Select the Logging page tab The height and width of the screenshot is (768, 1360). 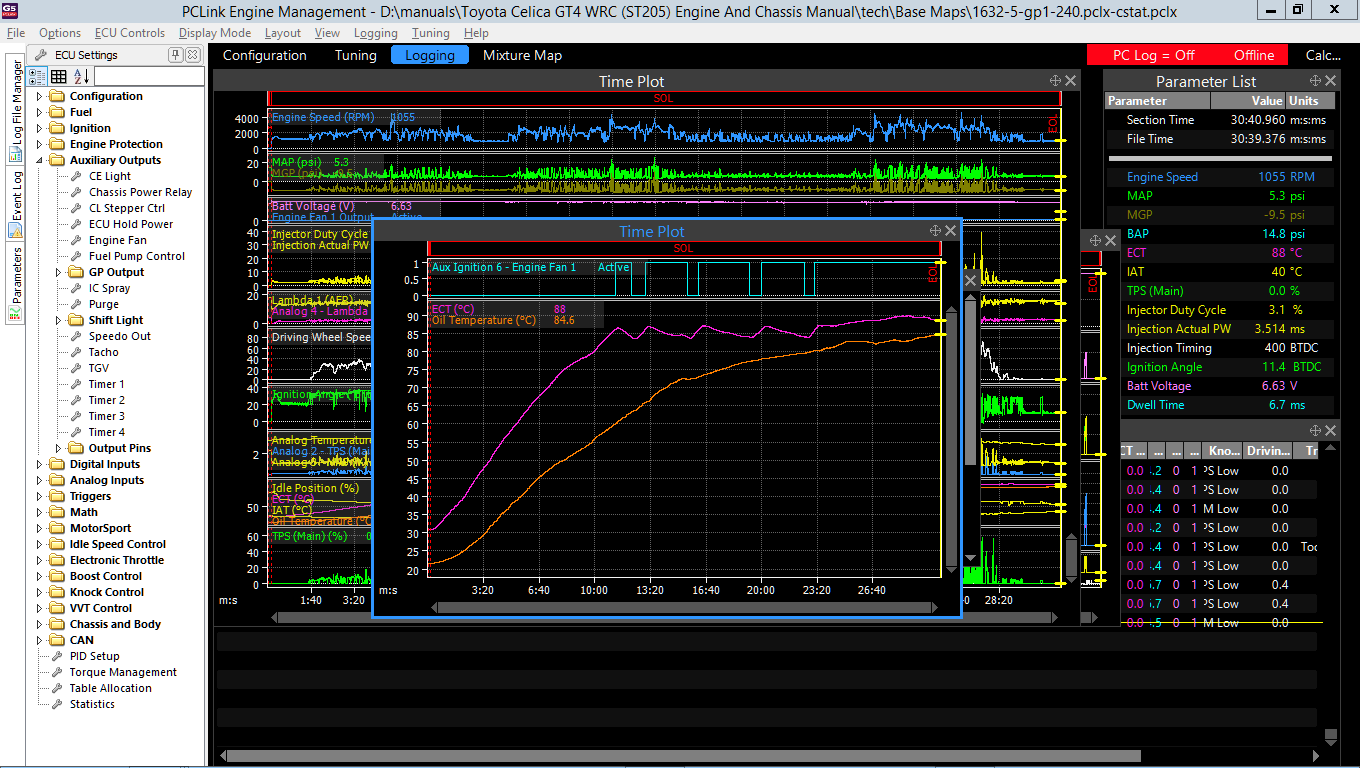point(430,55)
